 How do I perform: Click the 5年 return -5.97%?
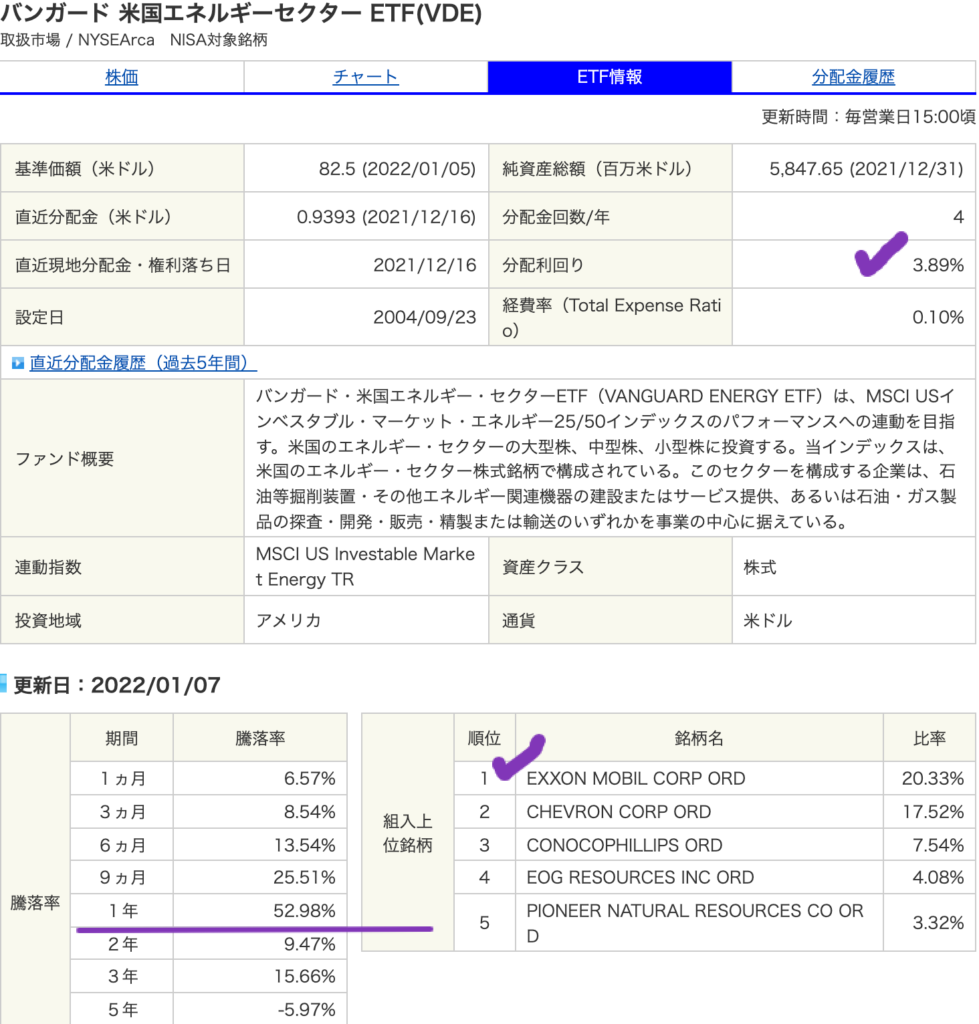[x=306, y=1010]
